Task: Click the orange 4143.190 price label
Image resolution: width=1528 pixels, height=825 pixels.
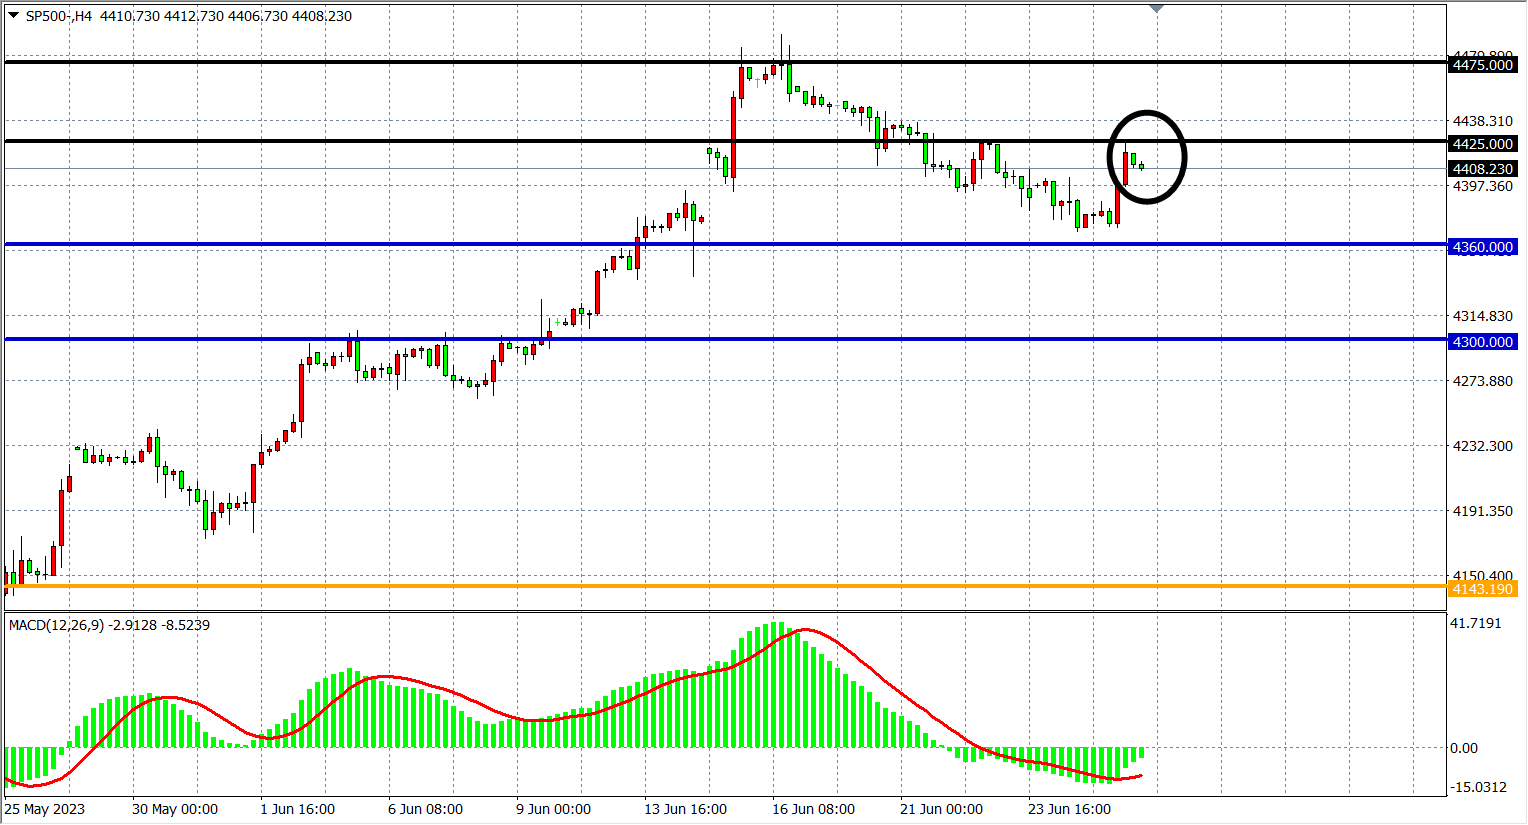Action: (1482, 589)
